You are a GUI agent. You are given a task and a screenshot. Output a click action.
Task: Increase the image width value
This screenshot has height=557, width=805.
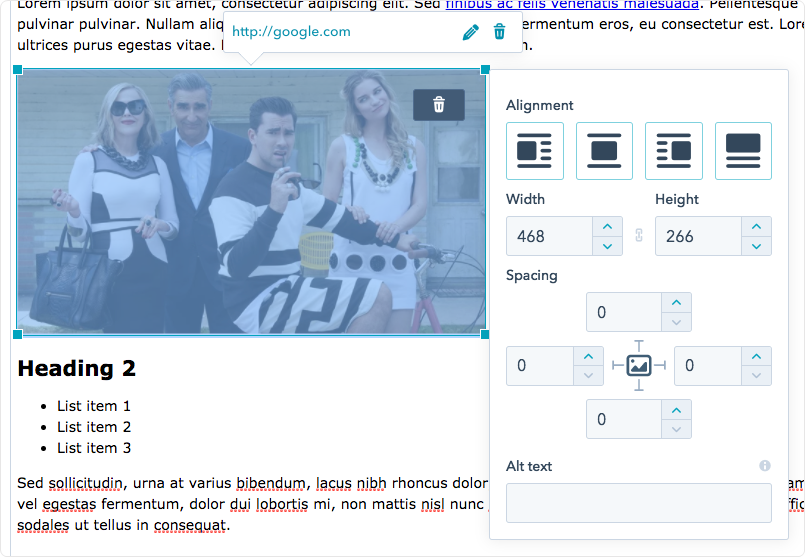click(x=608, y=227)
